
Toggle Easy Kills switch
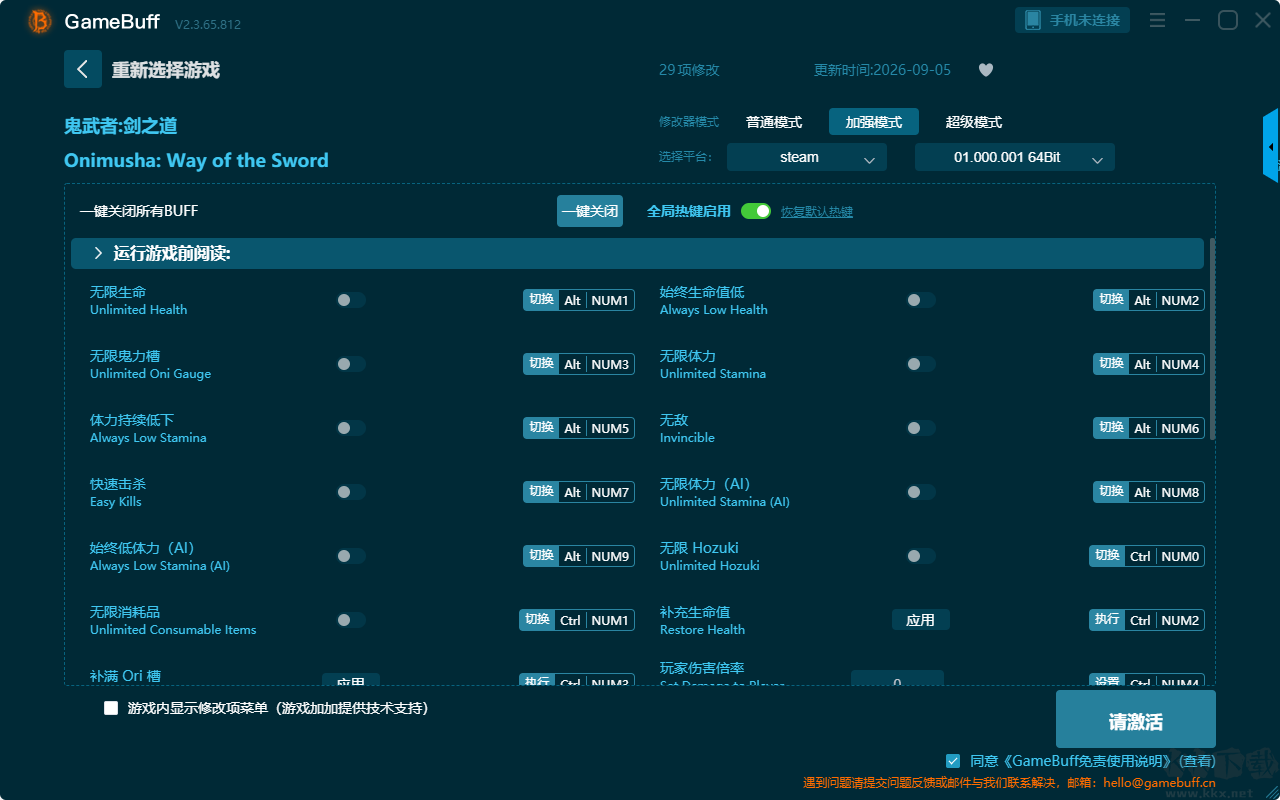pyautogui.click(x=351, y=492)
